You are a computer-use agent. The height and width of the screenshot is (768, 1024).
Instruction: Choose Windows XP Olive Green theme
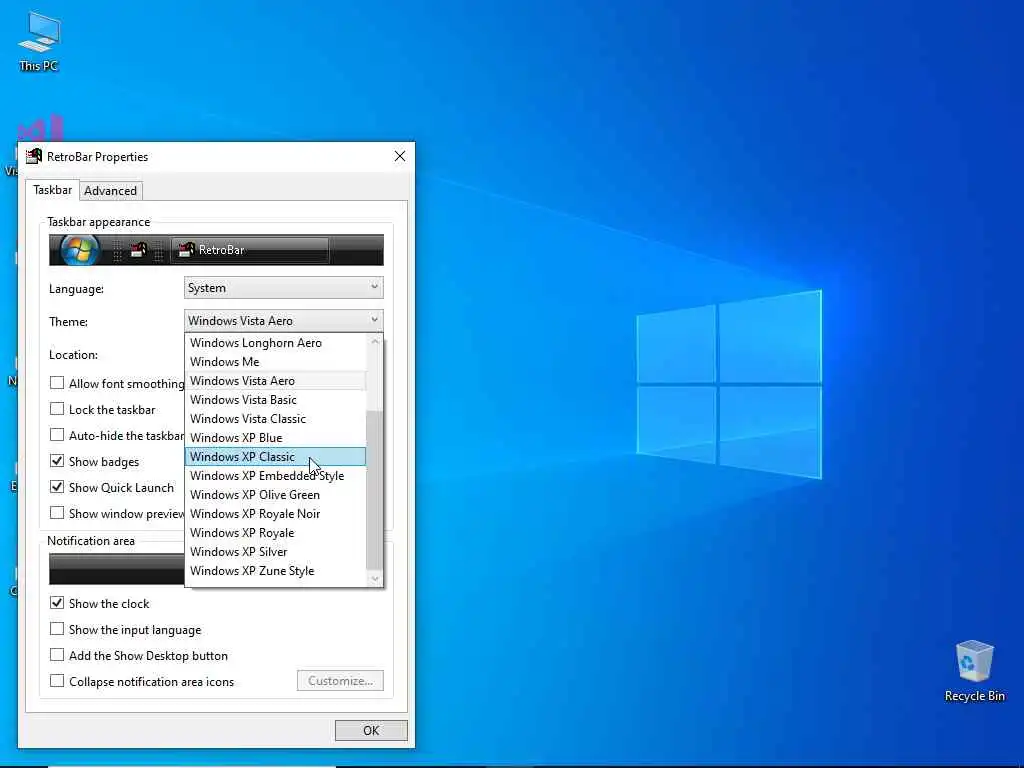tap(275, 494)
